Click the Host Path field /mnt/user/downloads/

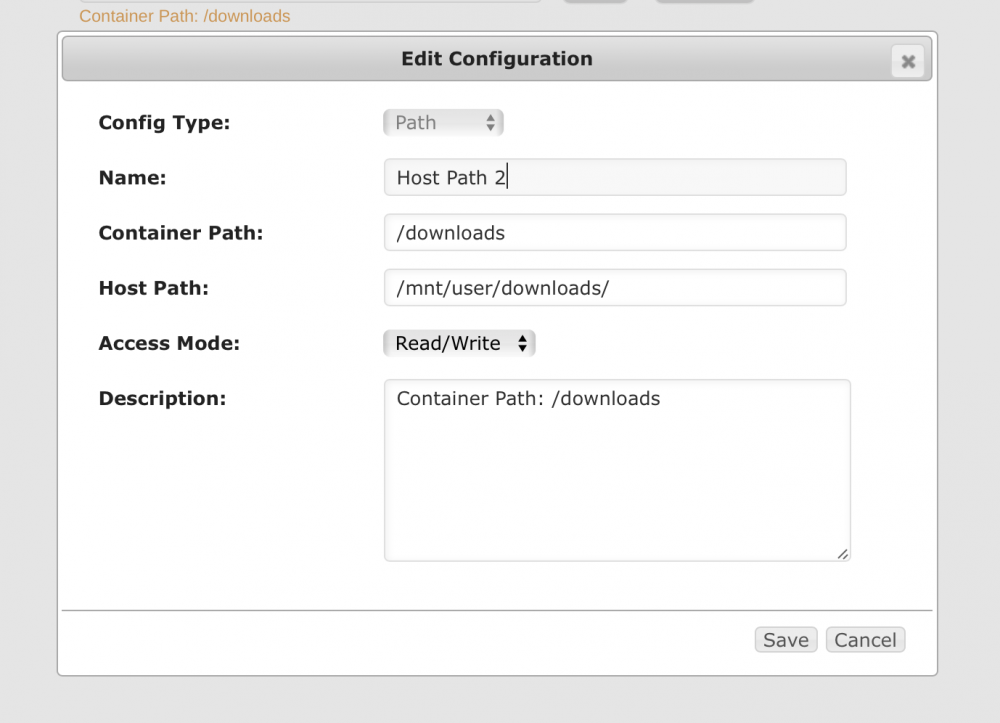click(x=615, y=288)
